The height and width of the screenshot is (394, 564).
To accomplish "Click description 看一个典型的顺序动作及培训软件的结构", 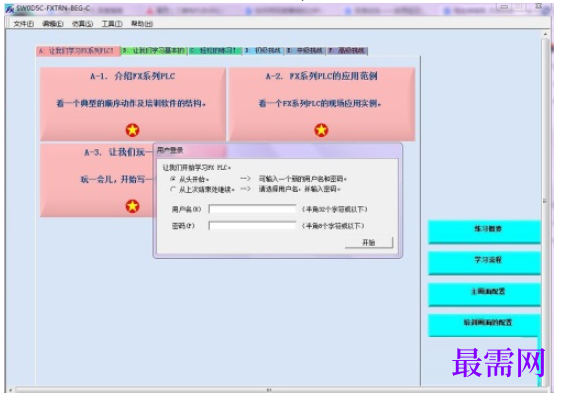I will coord(131,103).
